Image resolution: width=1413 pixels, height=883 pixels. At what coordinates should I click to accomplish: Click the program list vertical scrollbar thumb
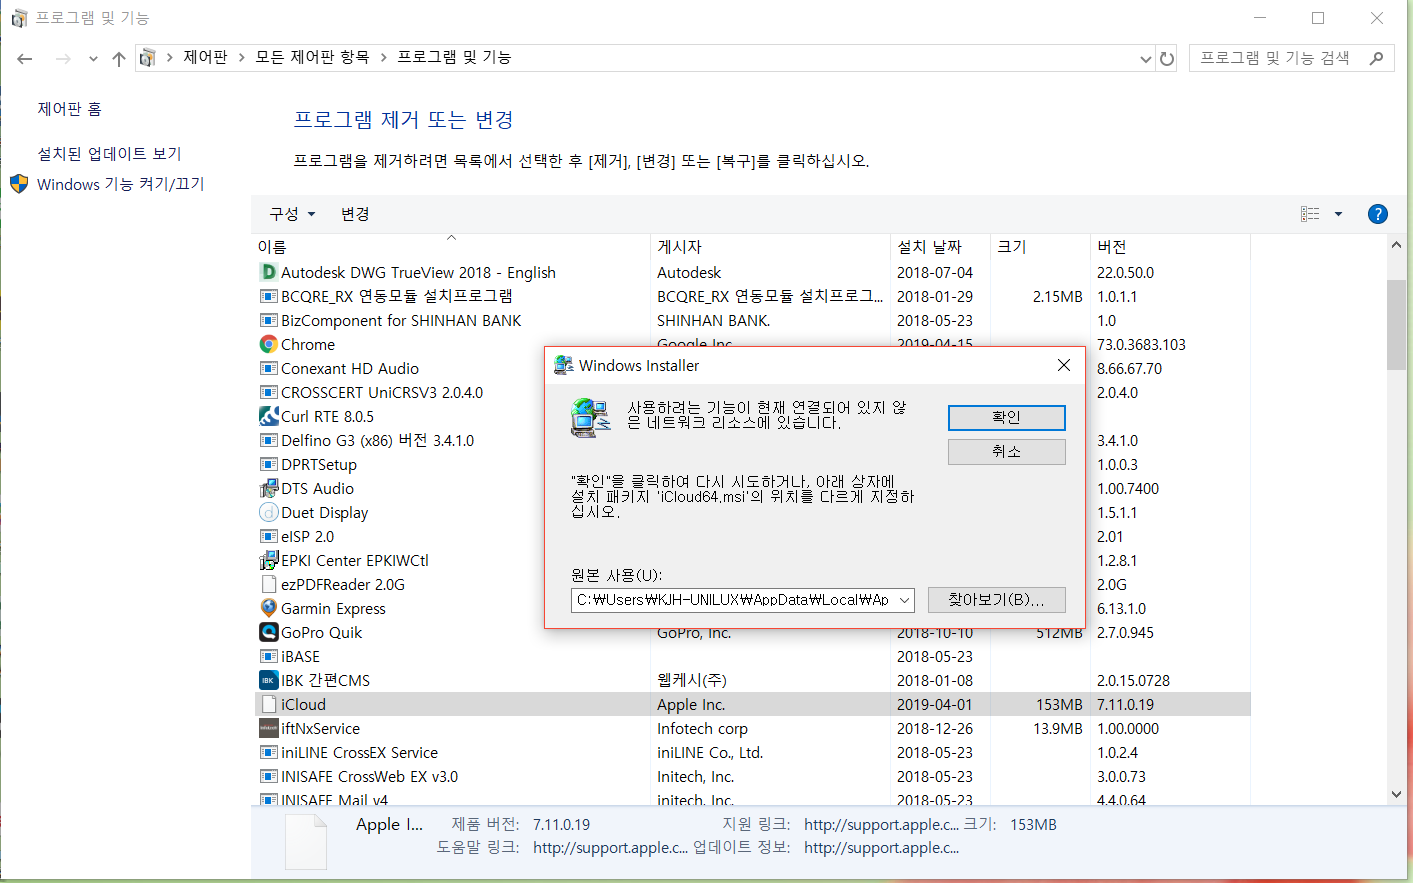[1397, 325]
